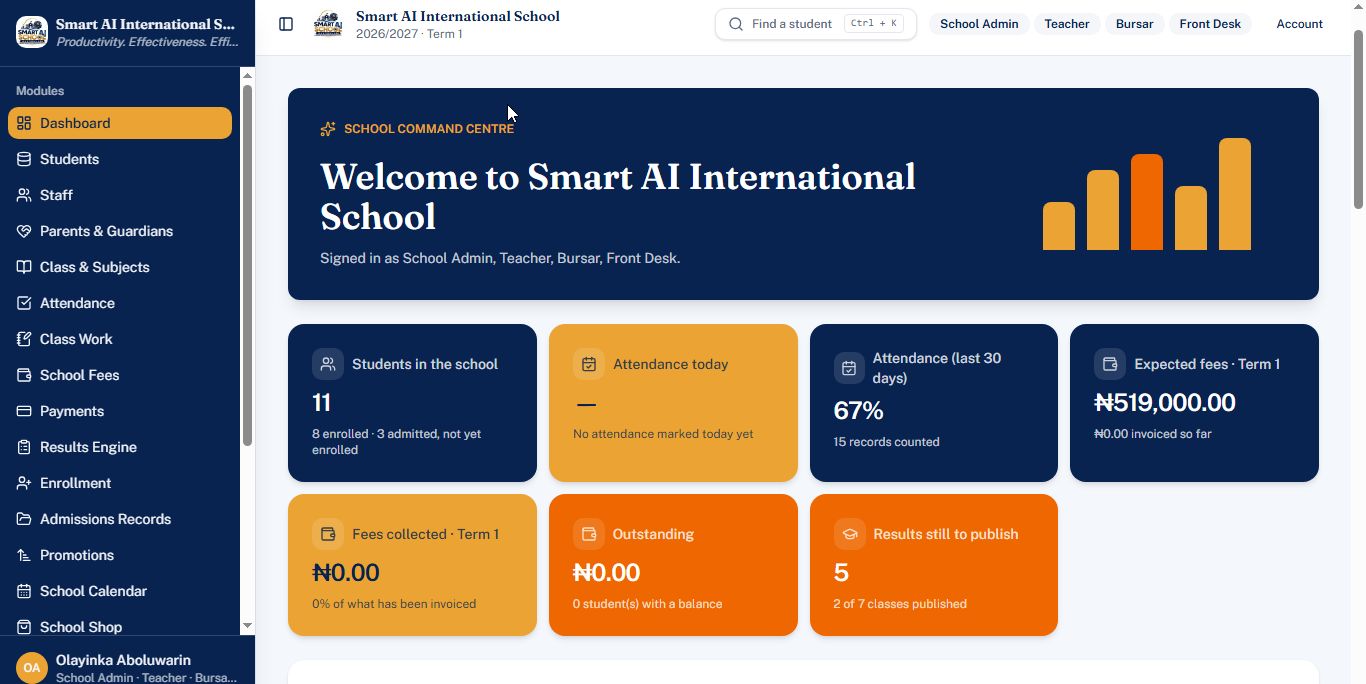This screenshot has width=1366, height=684.
Task: Click the 2026/2027 · Term 1 text
Action: click(409, 34)
